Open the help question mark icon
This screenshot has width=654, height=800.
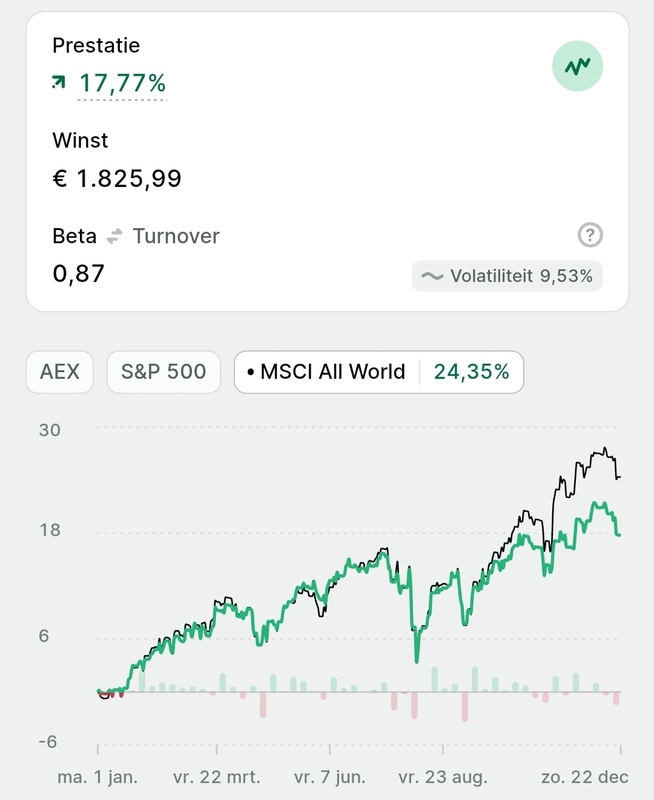point(590,236)
